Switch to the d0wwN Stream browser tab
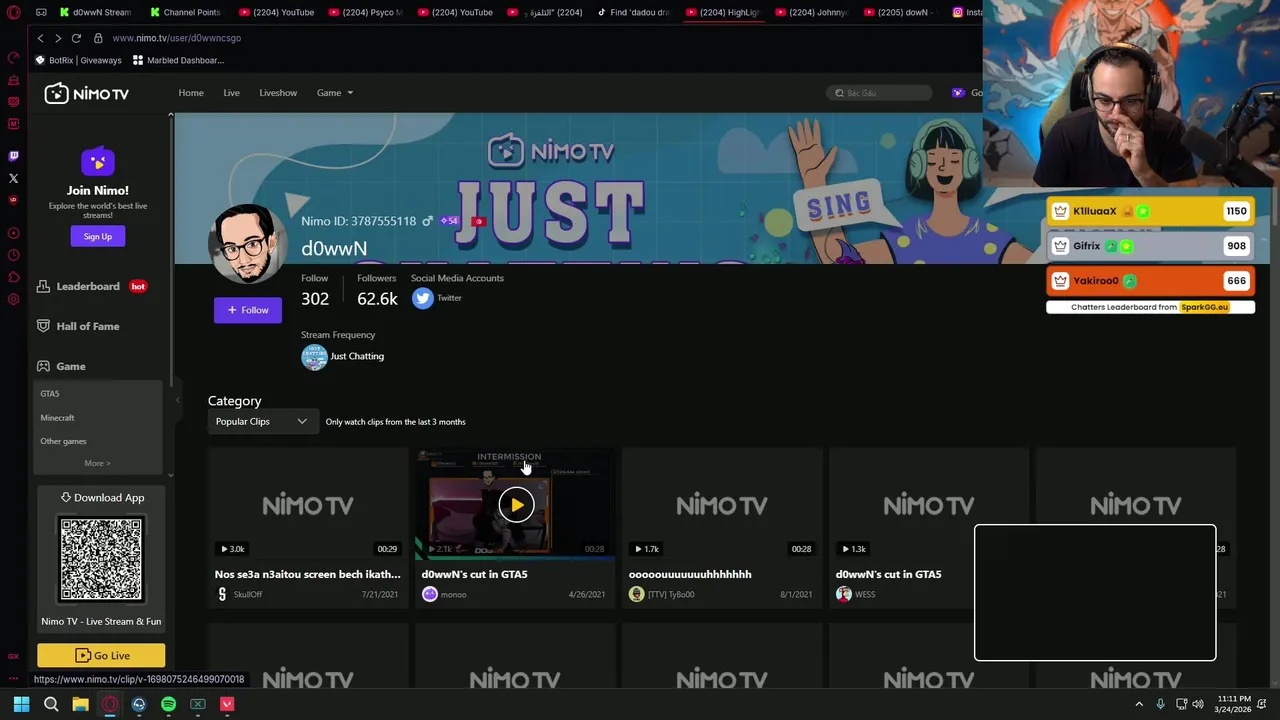The image size is (1280, 720). tap(95, 12)
